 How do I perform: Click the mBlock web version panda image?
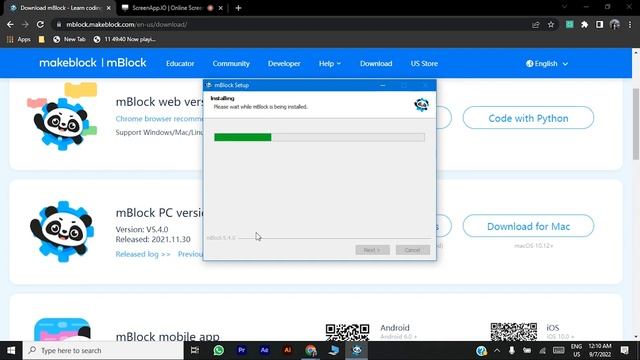tap(62, 118)
